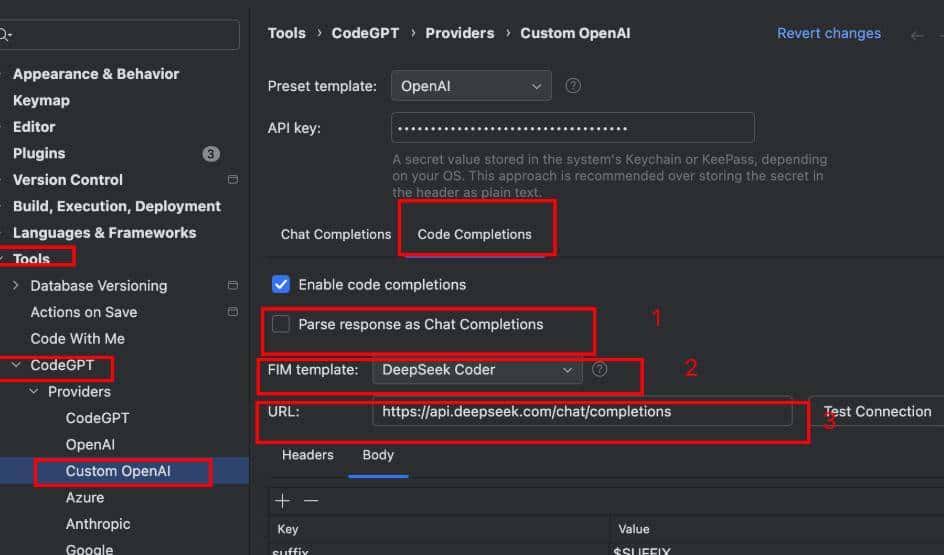This screenshot has height=555, width=944.
Task: Select Keymap in the settings tree
Action: (x=41, y=101)
